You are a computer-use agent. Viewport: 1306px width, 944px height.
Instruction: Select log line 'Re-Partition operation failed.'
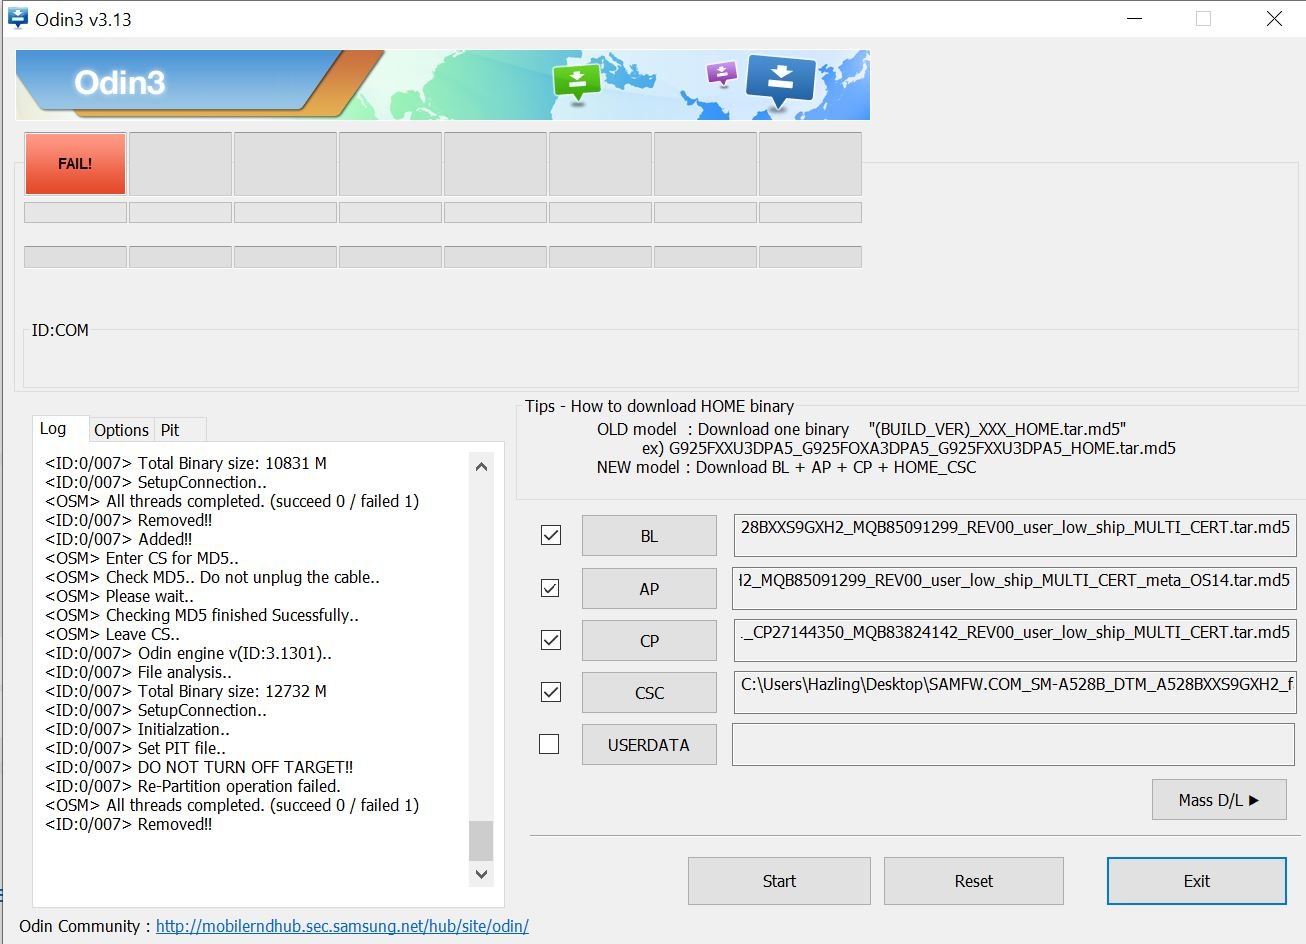click(x=193, y=786)
